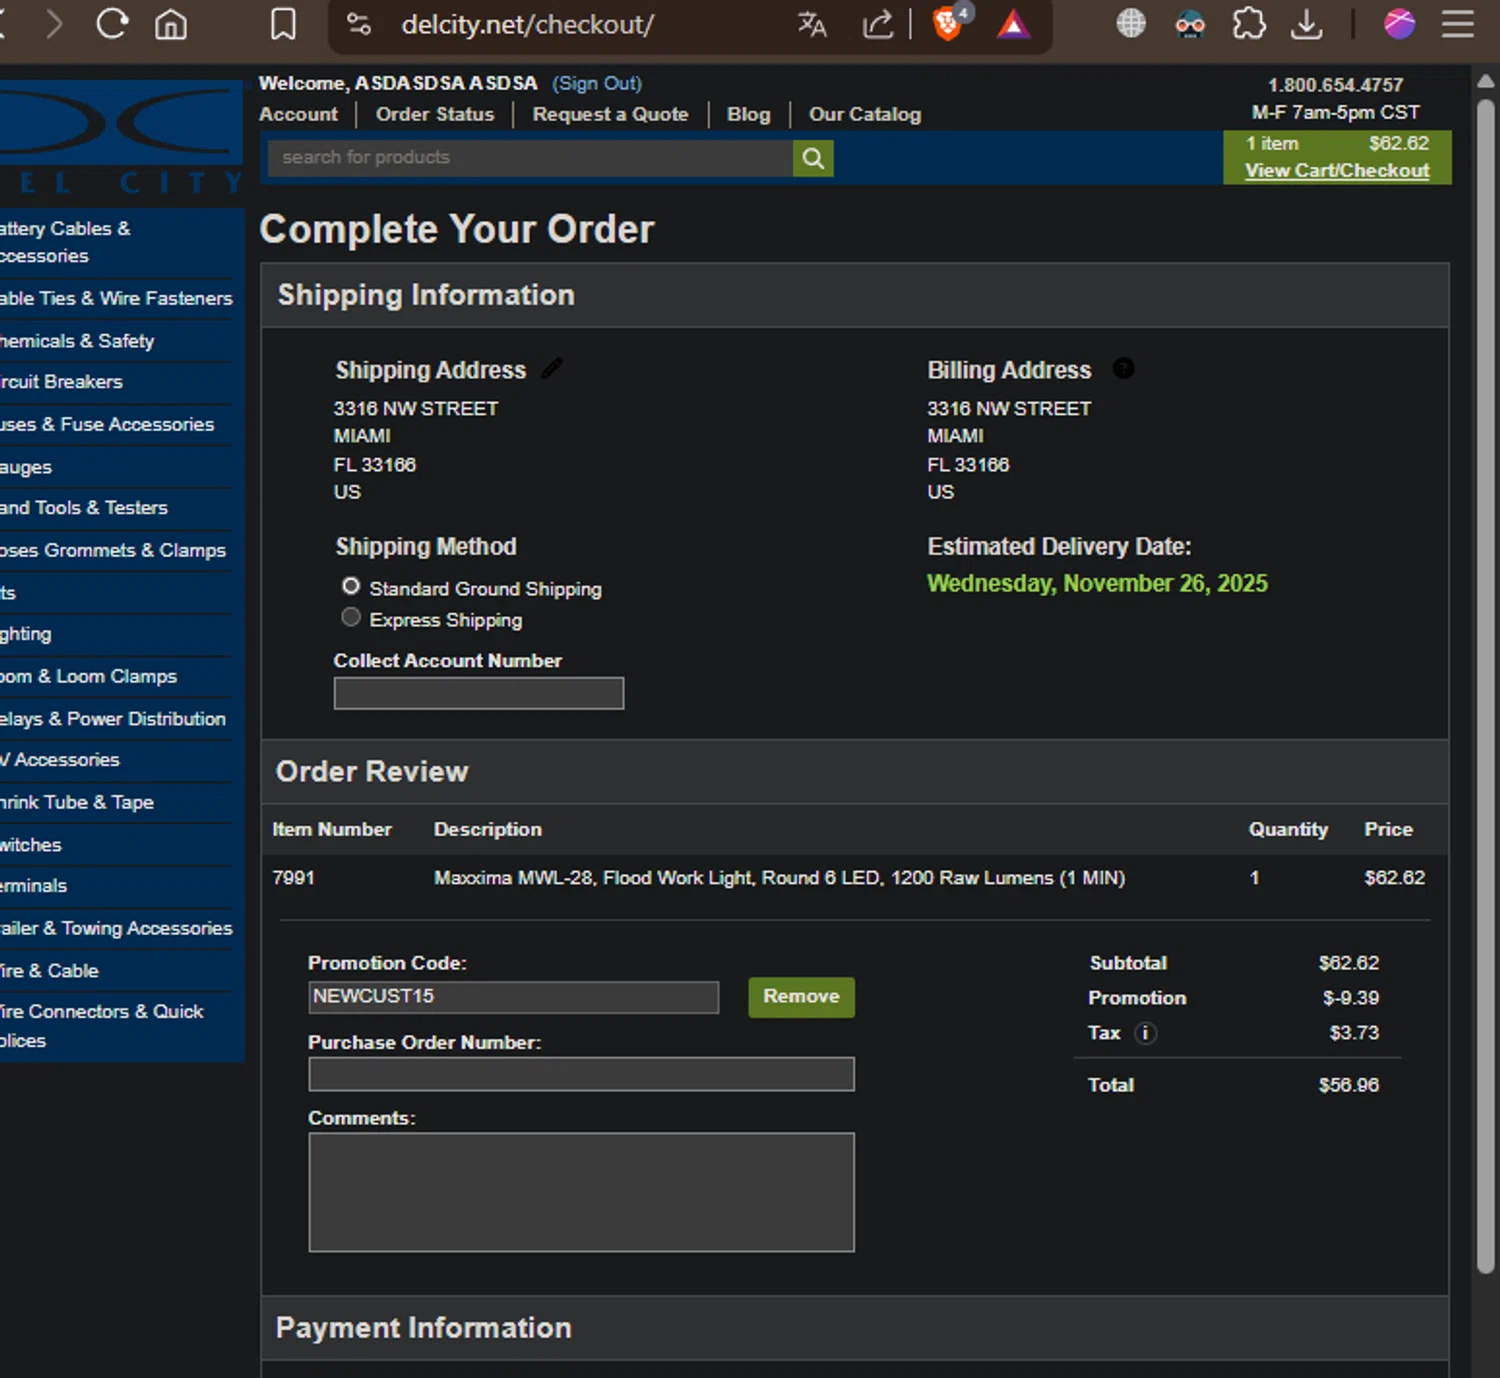Click the item number 7991
The image size is (1500, 1378).
point(293,878)
